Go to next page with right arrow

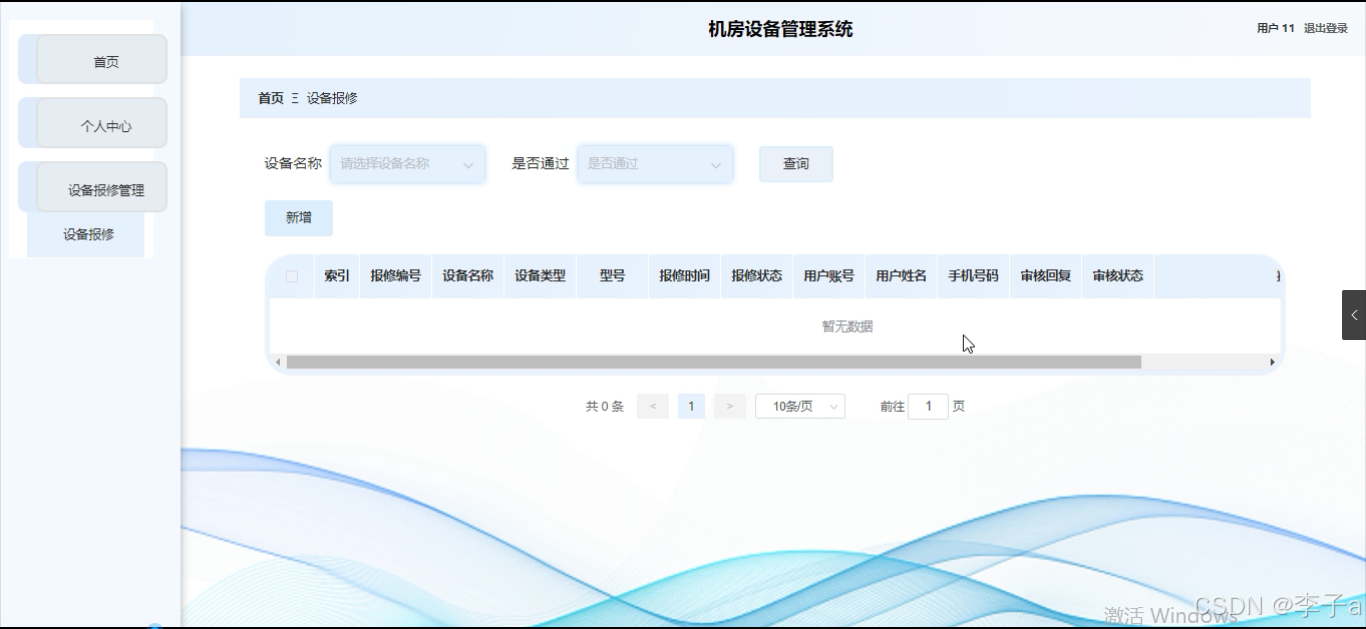coord(730,406)
